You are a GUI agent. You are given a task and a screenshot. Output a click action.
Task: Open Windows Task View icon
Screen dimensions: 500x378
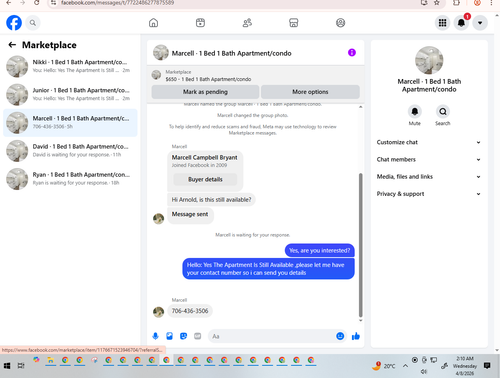[x=21, y=366]
